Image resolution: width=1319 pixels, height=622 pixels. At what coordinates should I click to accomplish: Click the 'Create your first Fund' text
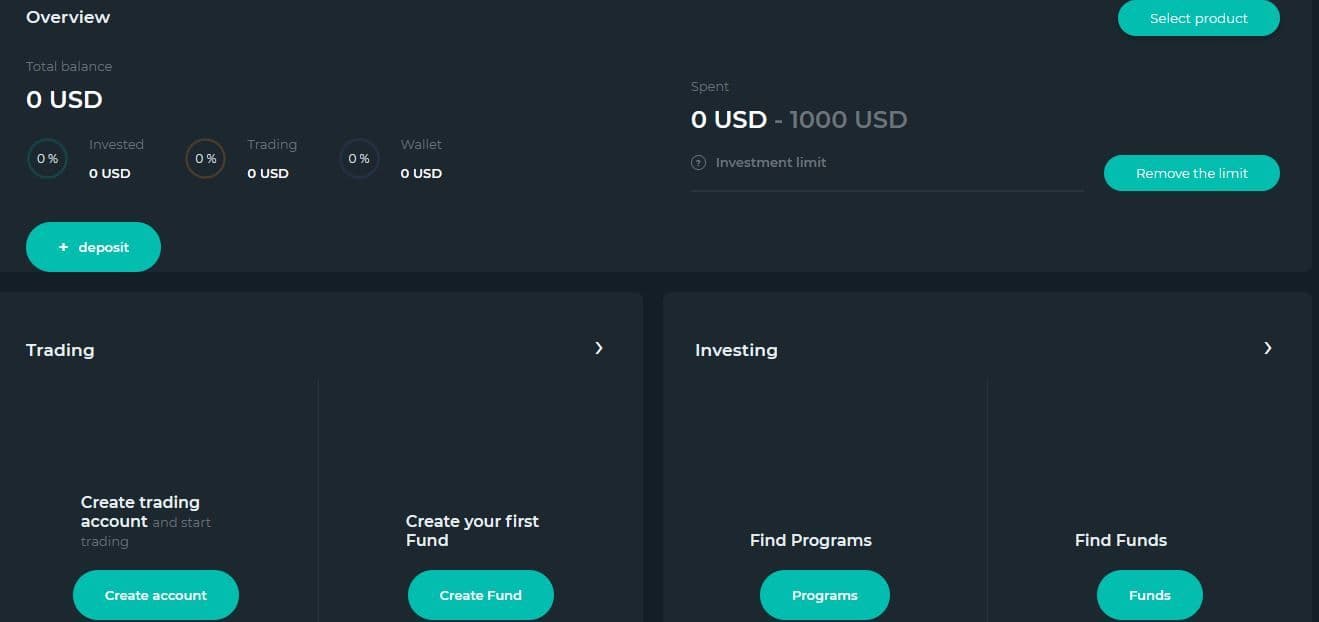point(472,531)
